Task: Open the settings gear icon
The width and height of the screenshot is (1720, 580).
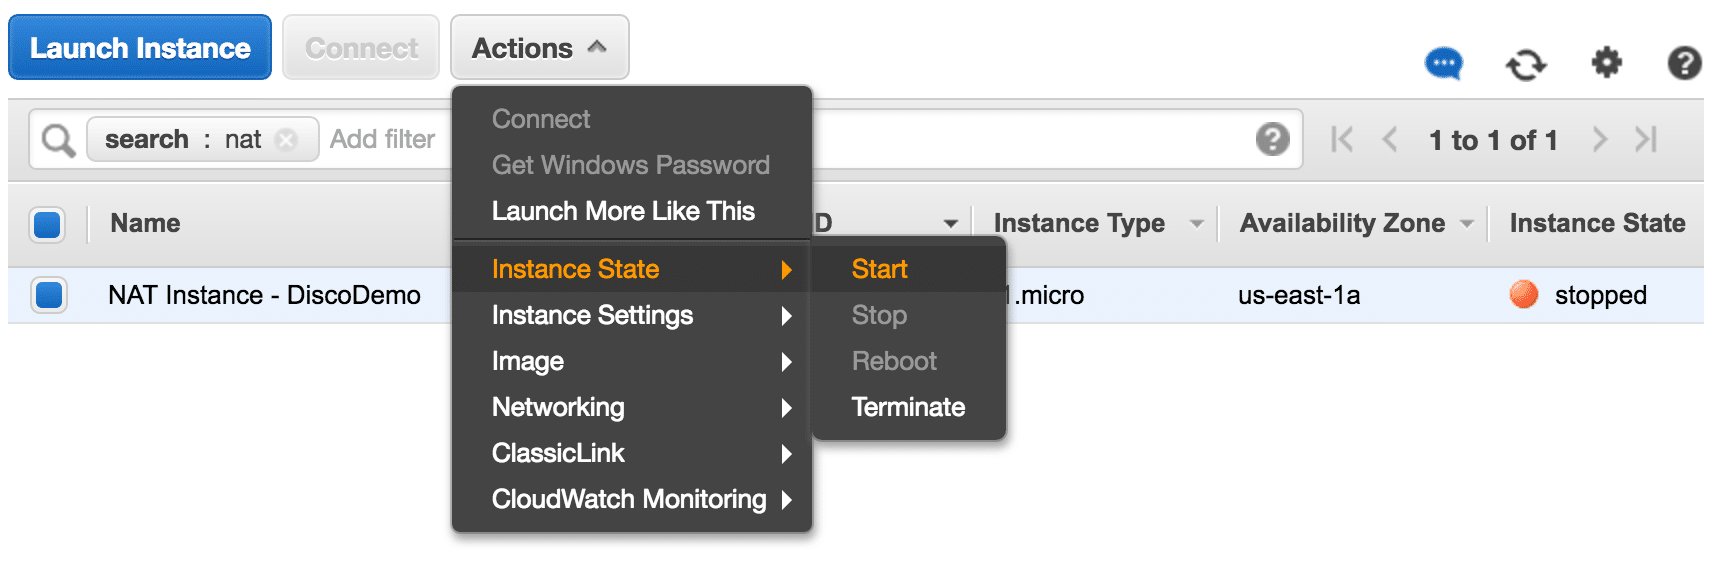Action: tap(1606, 63)
